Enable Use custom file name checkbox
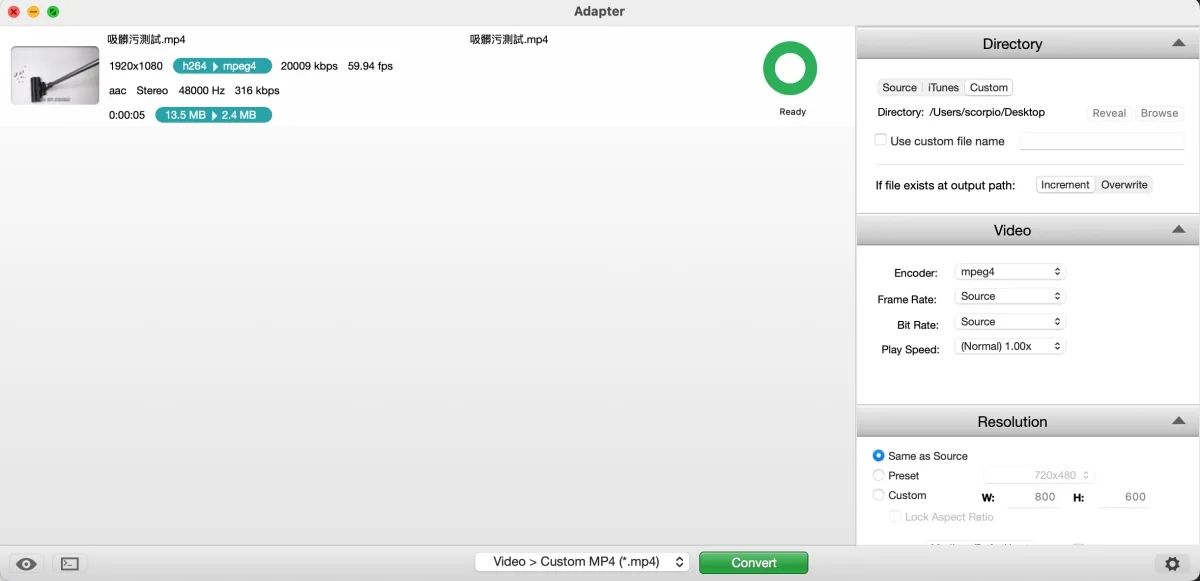This screenshot has width=1200, height=581. 881,140
